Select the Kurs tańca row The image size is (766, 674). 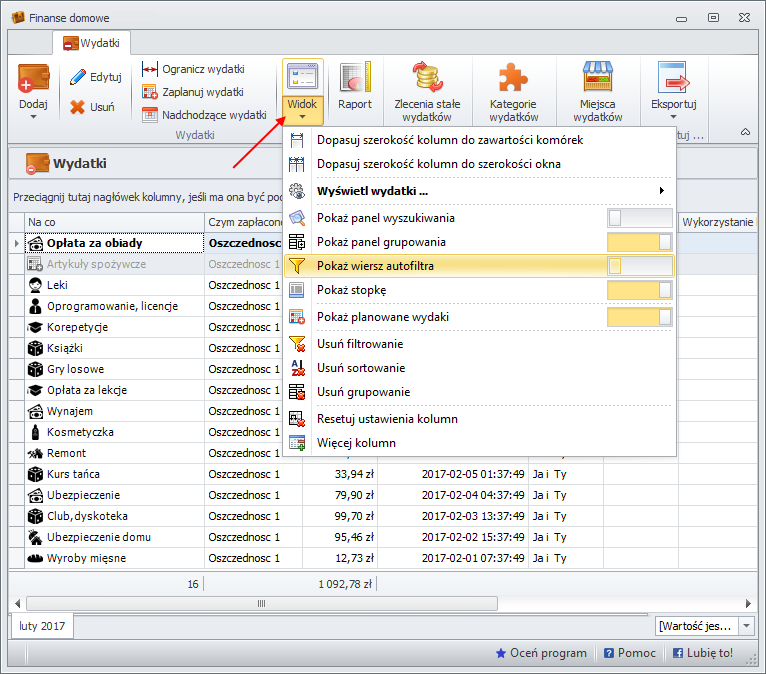(x=73, y=474)
